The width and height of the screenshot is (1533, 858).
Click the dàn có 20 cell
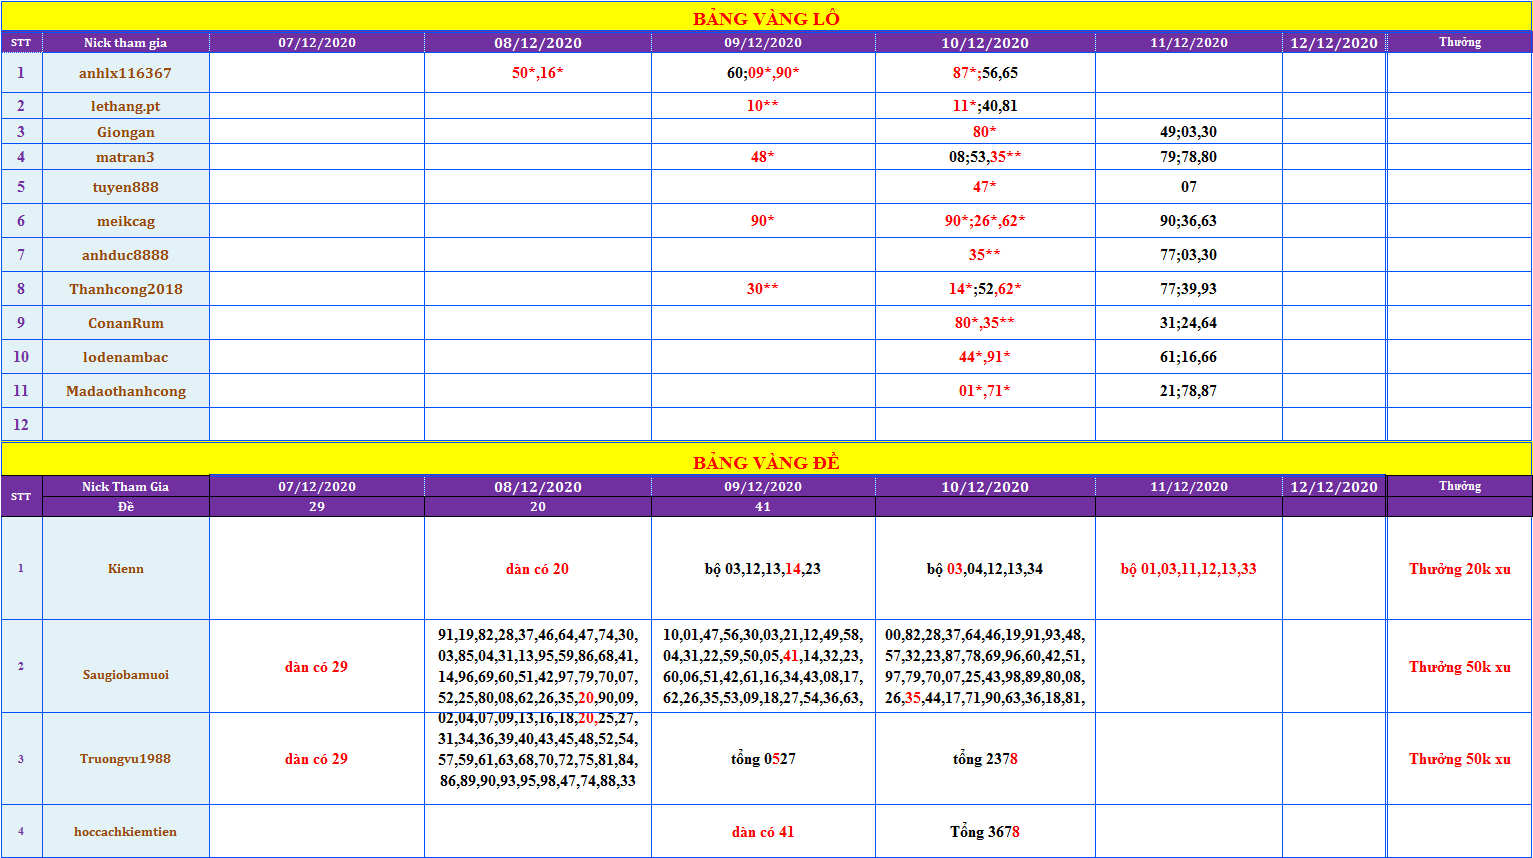(x=538, y=568)
